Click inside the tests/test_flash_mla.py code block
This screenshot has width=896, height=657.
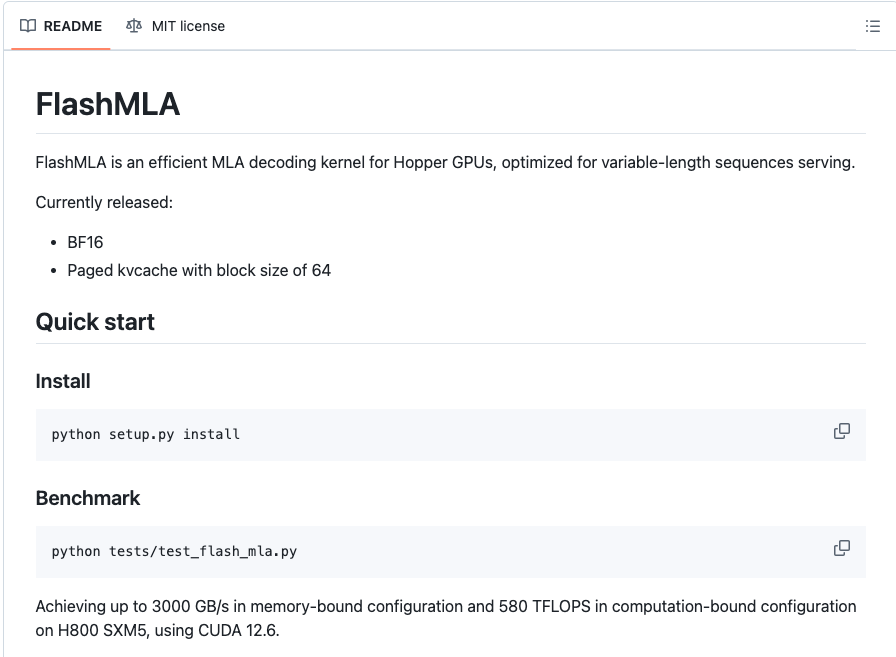(450, 552)
